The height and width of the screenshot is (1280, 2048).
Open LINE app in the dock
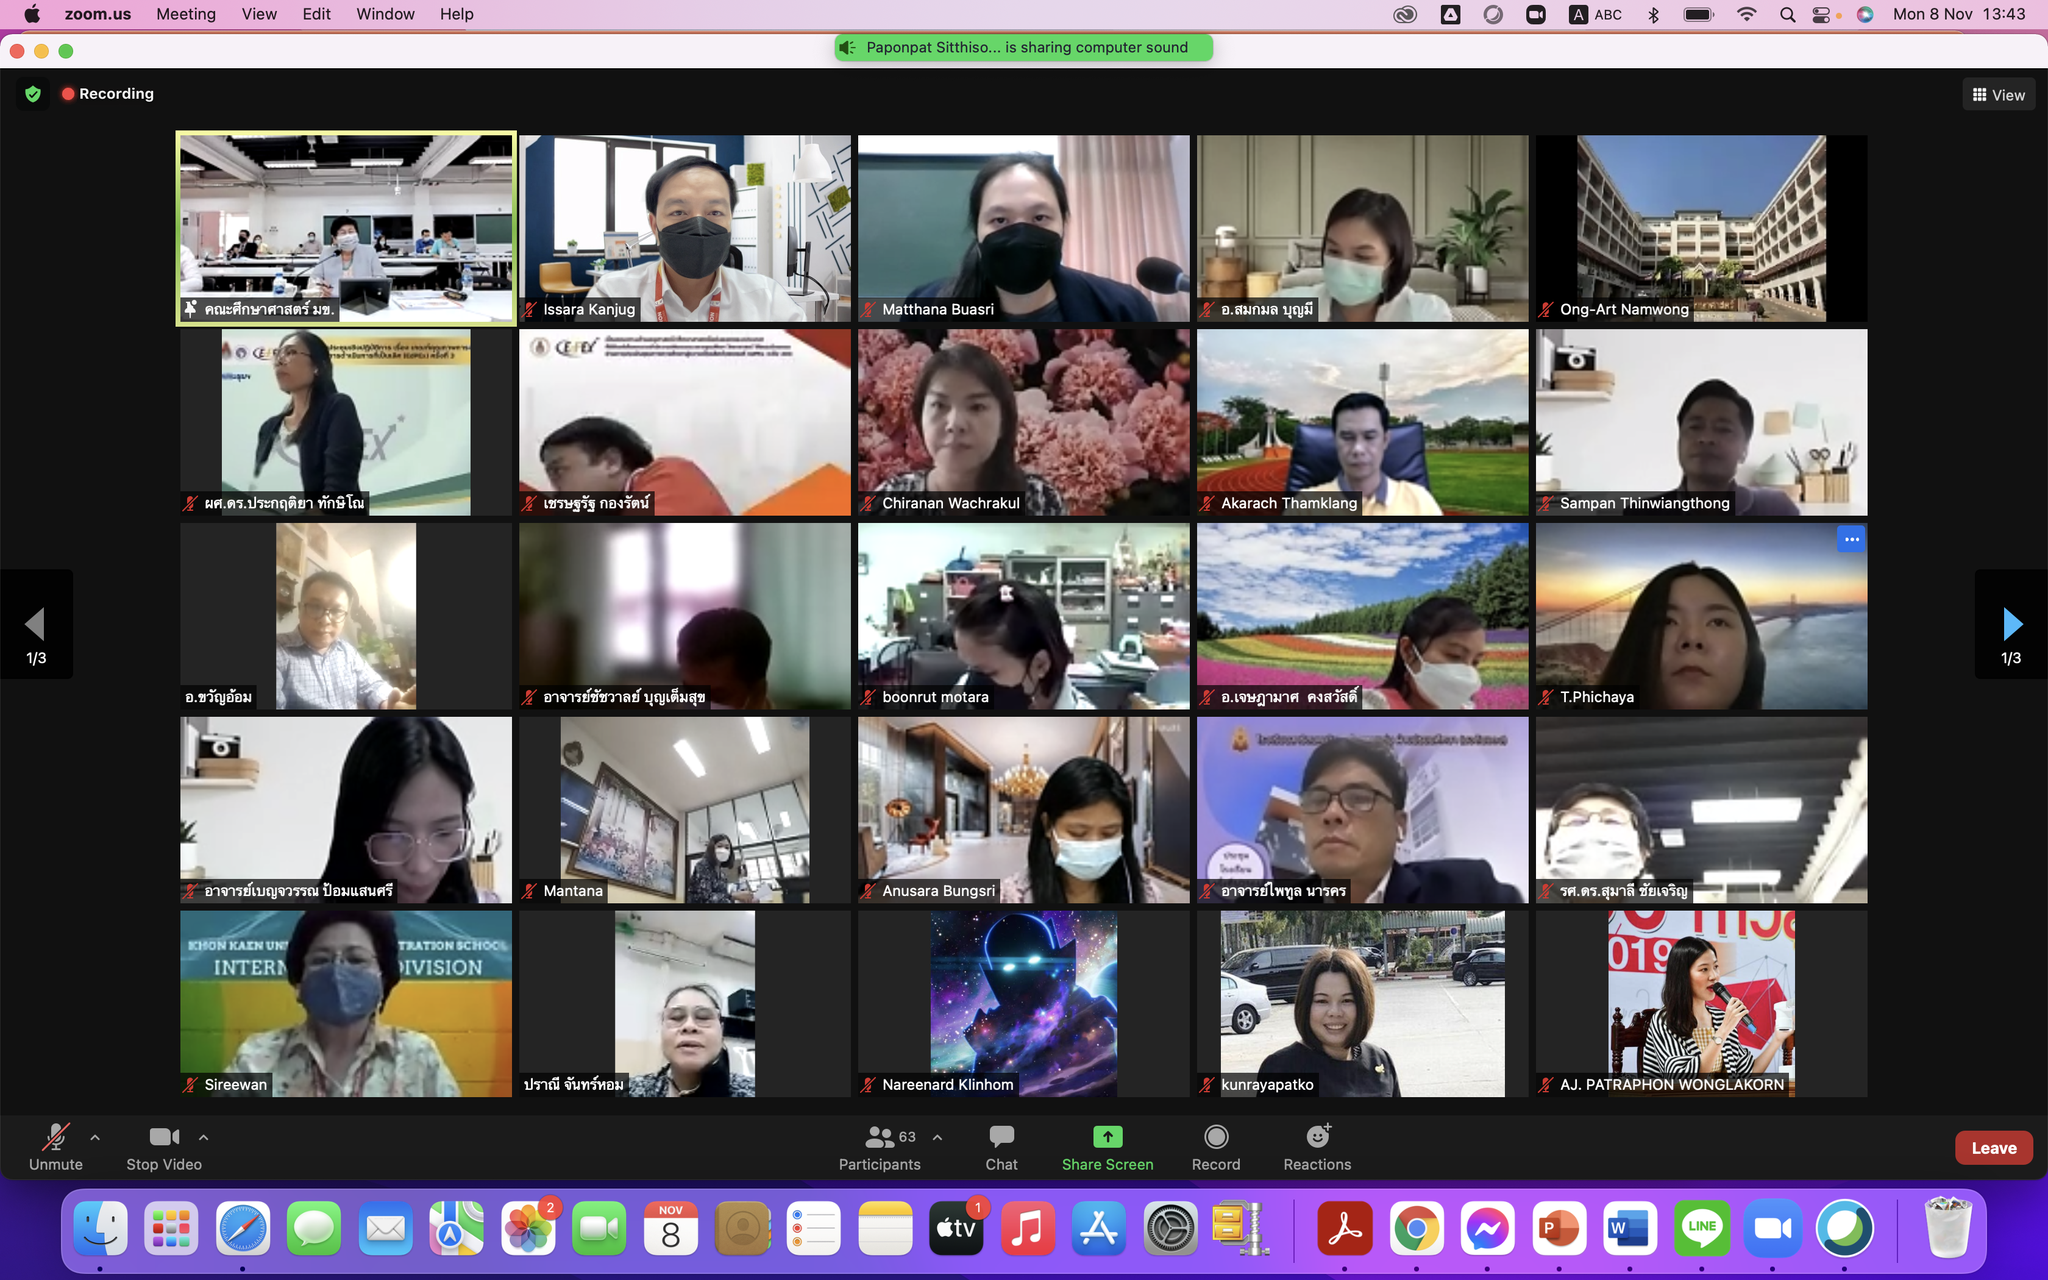[x=1701, y=1228]
